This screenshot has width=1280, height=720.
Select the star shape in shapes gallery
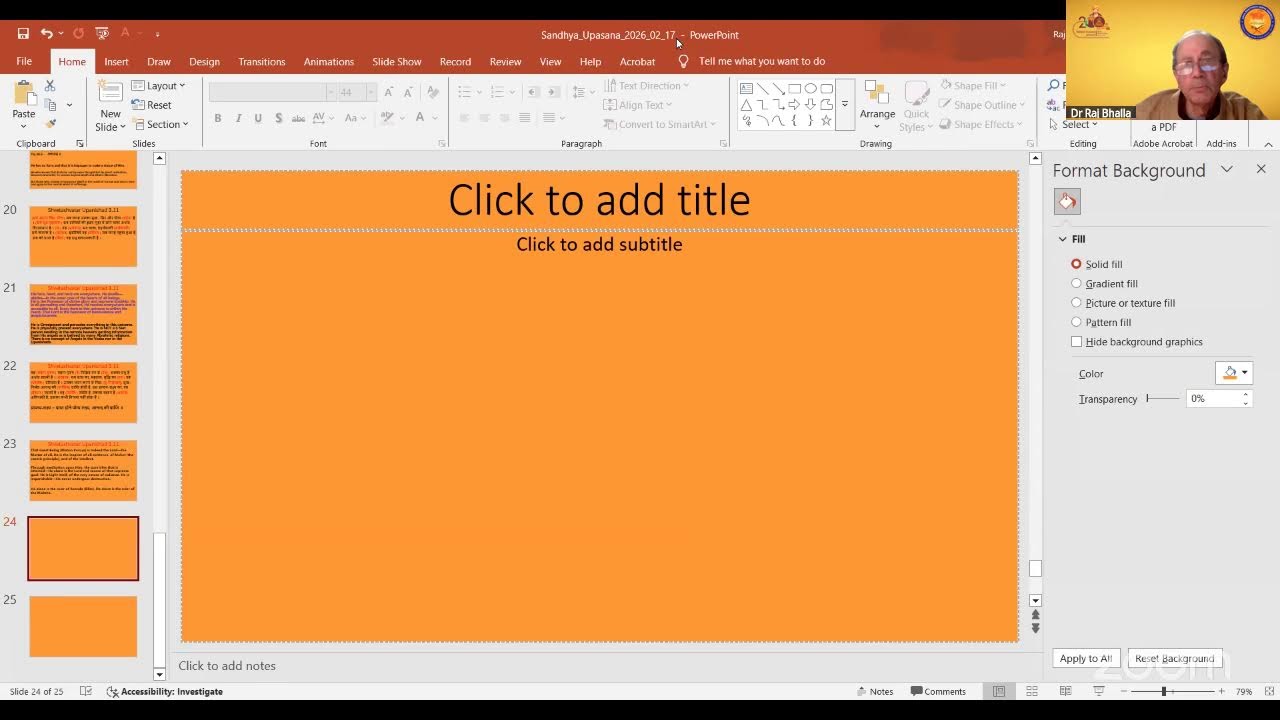tap(826, 120)
